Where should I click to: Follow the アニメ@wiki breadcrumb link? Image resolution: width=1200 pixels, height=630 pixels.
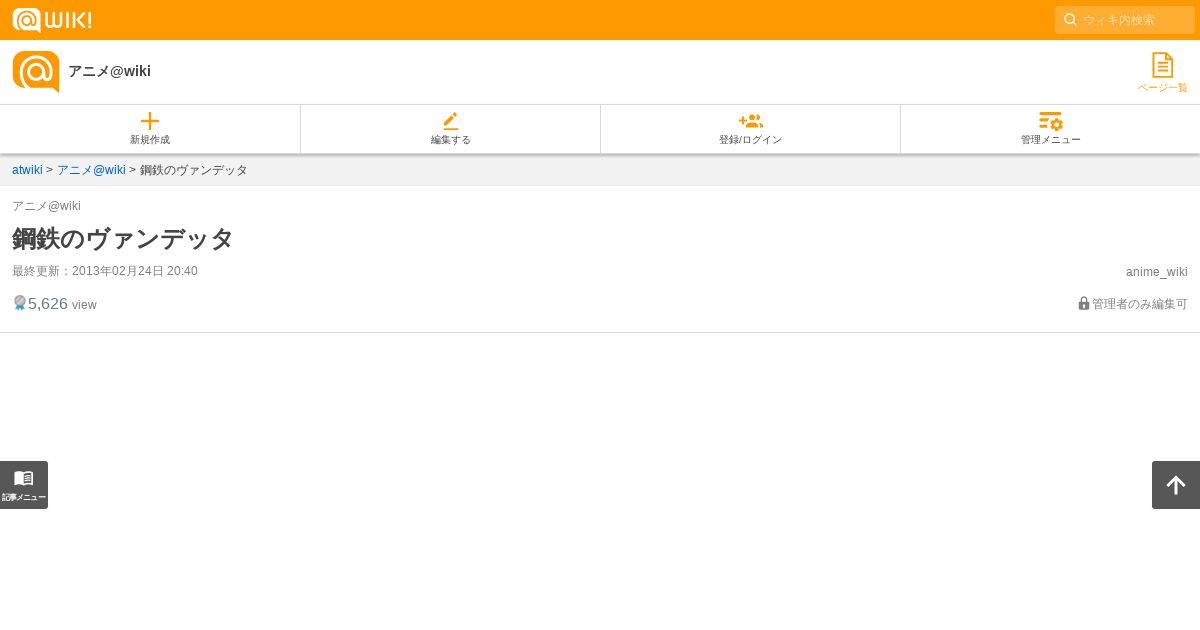[x=91, y=170]
